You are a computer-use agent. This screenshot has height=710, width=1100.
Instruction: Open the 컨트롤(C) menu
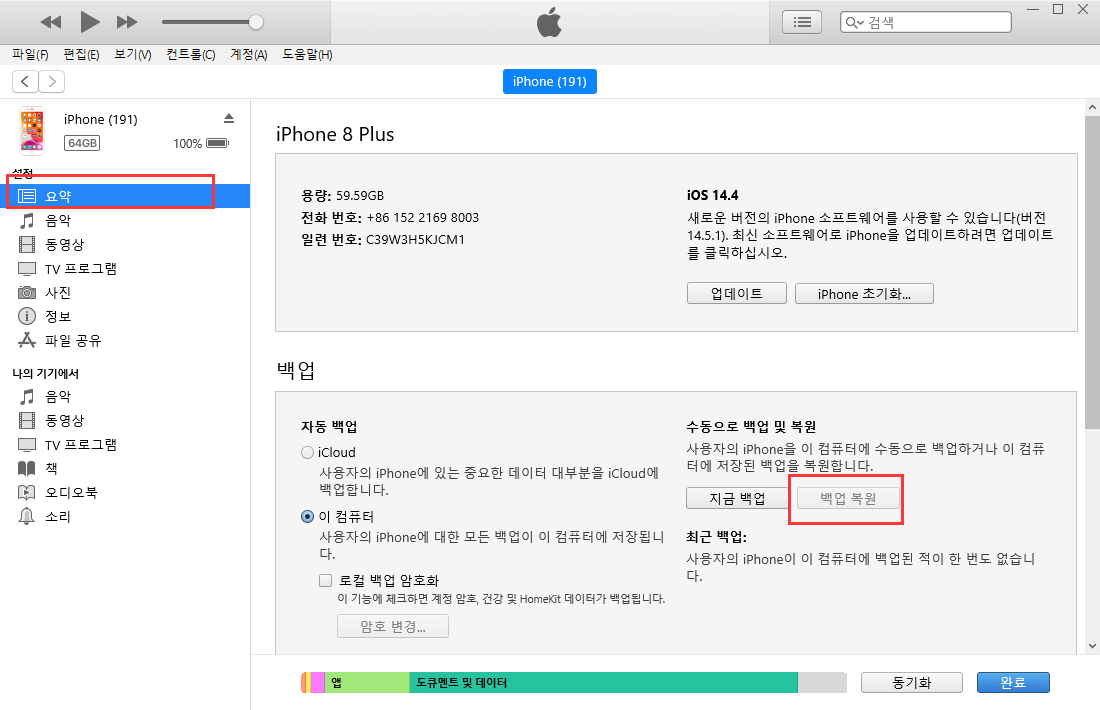[x=190, y=54]
